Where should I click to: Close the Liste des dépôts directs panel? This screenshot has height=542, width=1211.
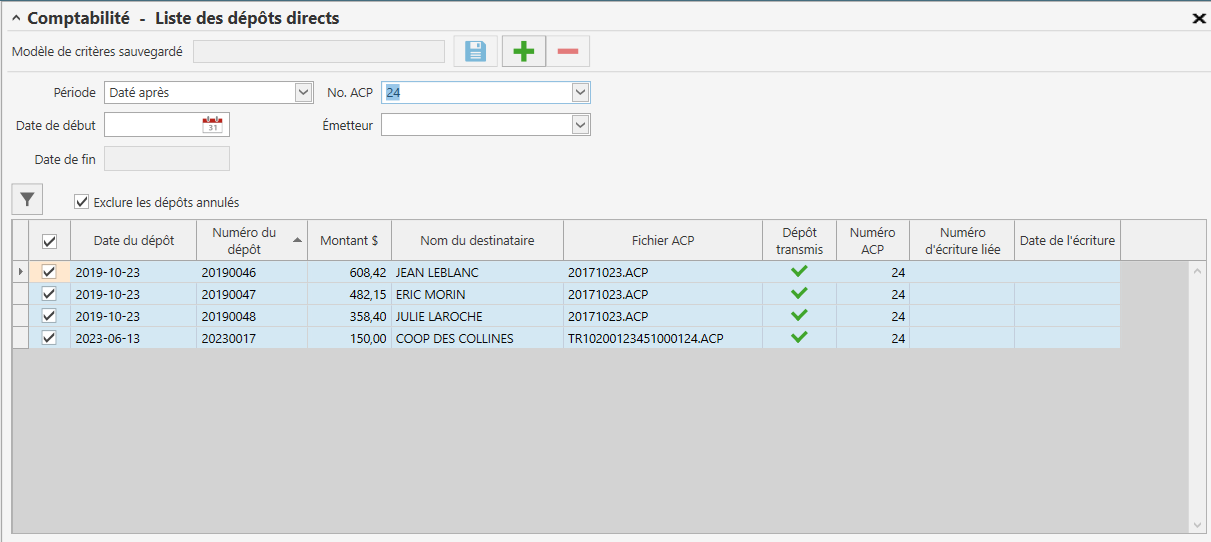(x=1198, y=18)
